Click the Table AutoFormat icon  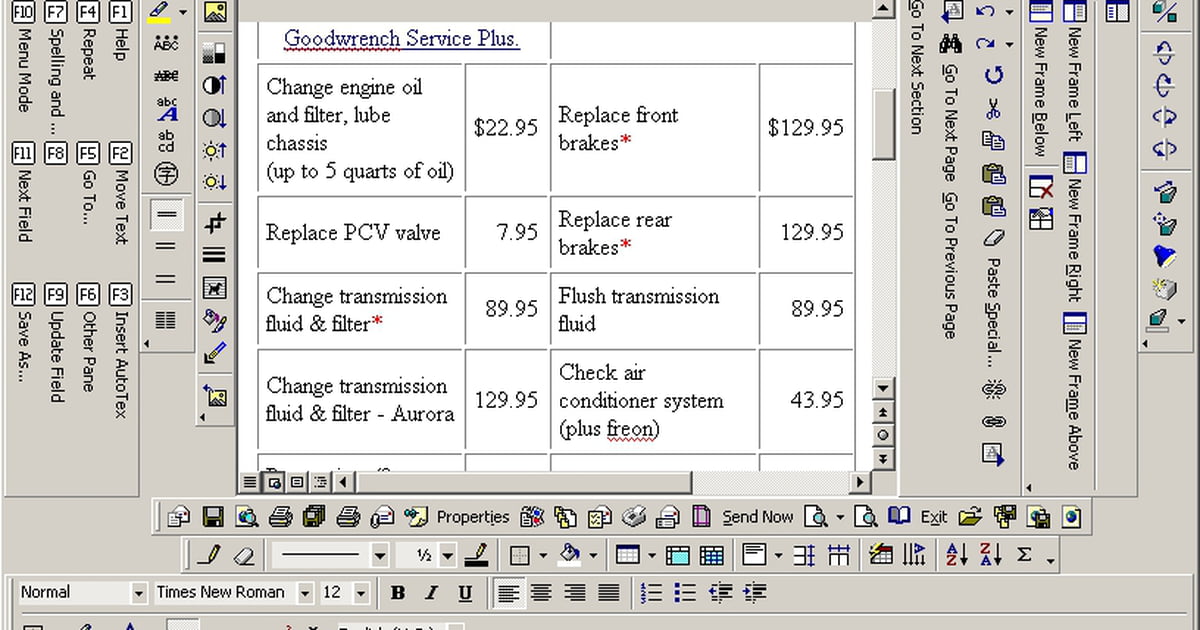click(881, 555)
